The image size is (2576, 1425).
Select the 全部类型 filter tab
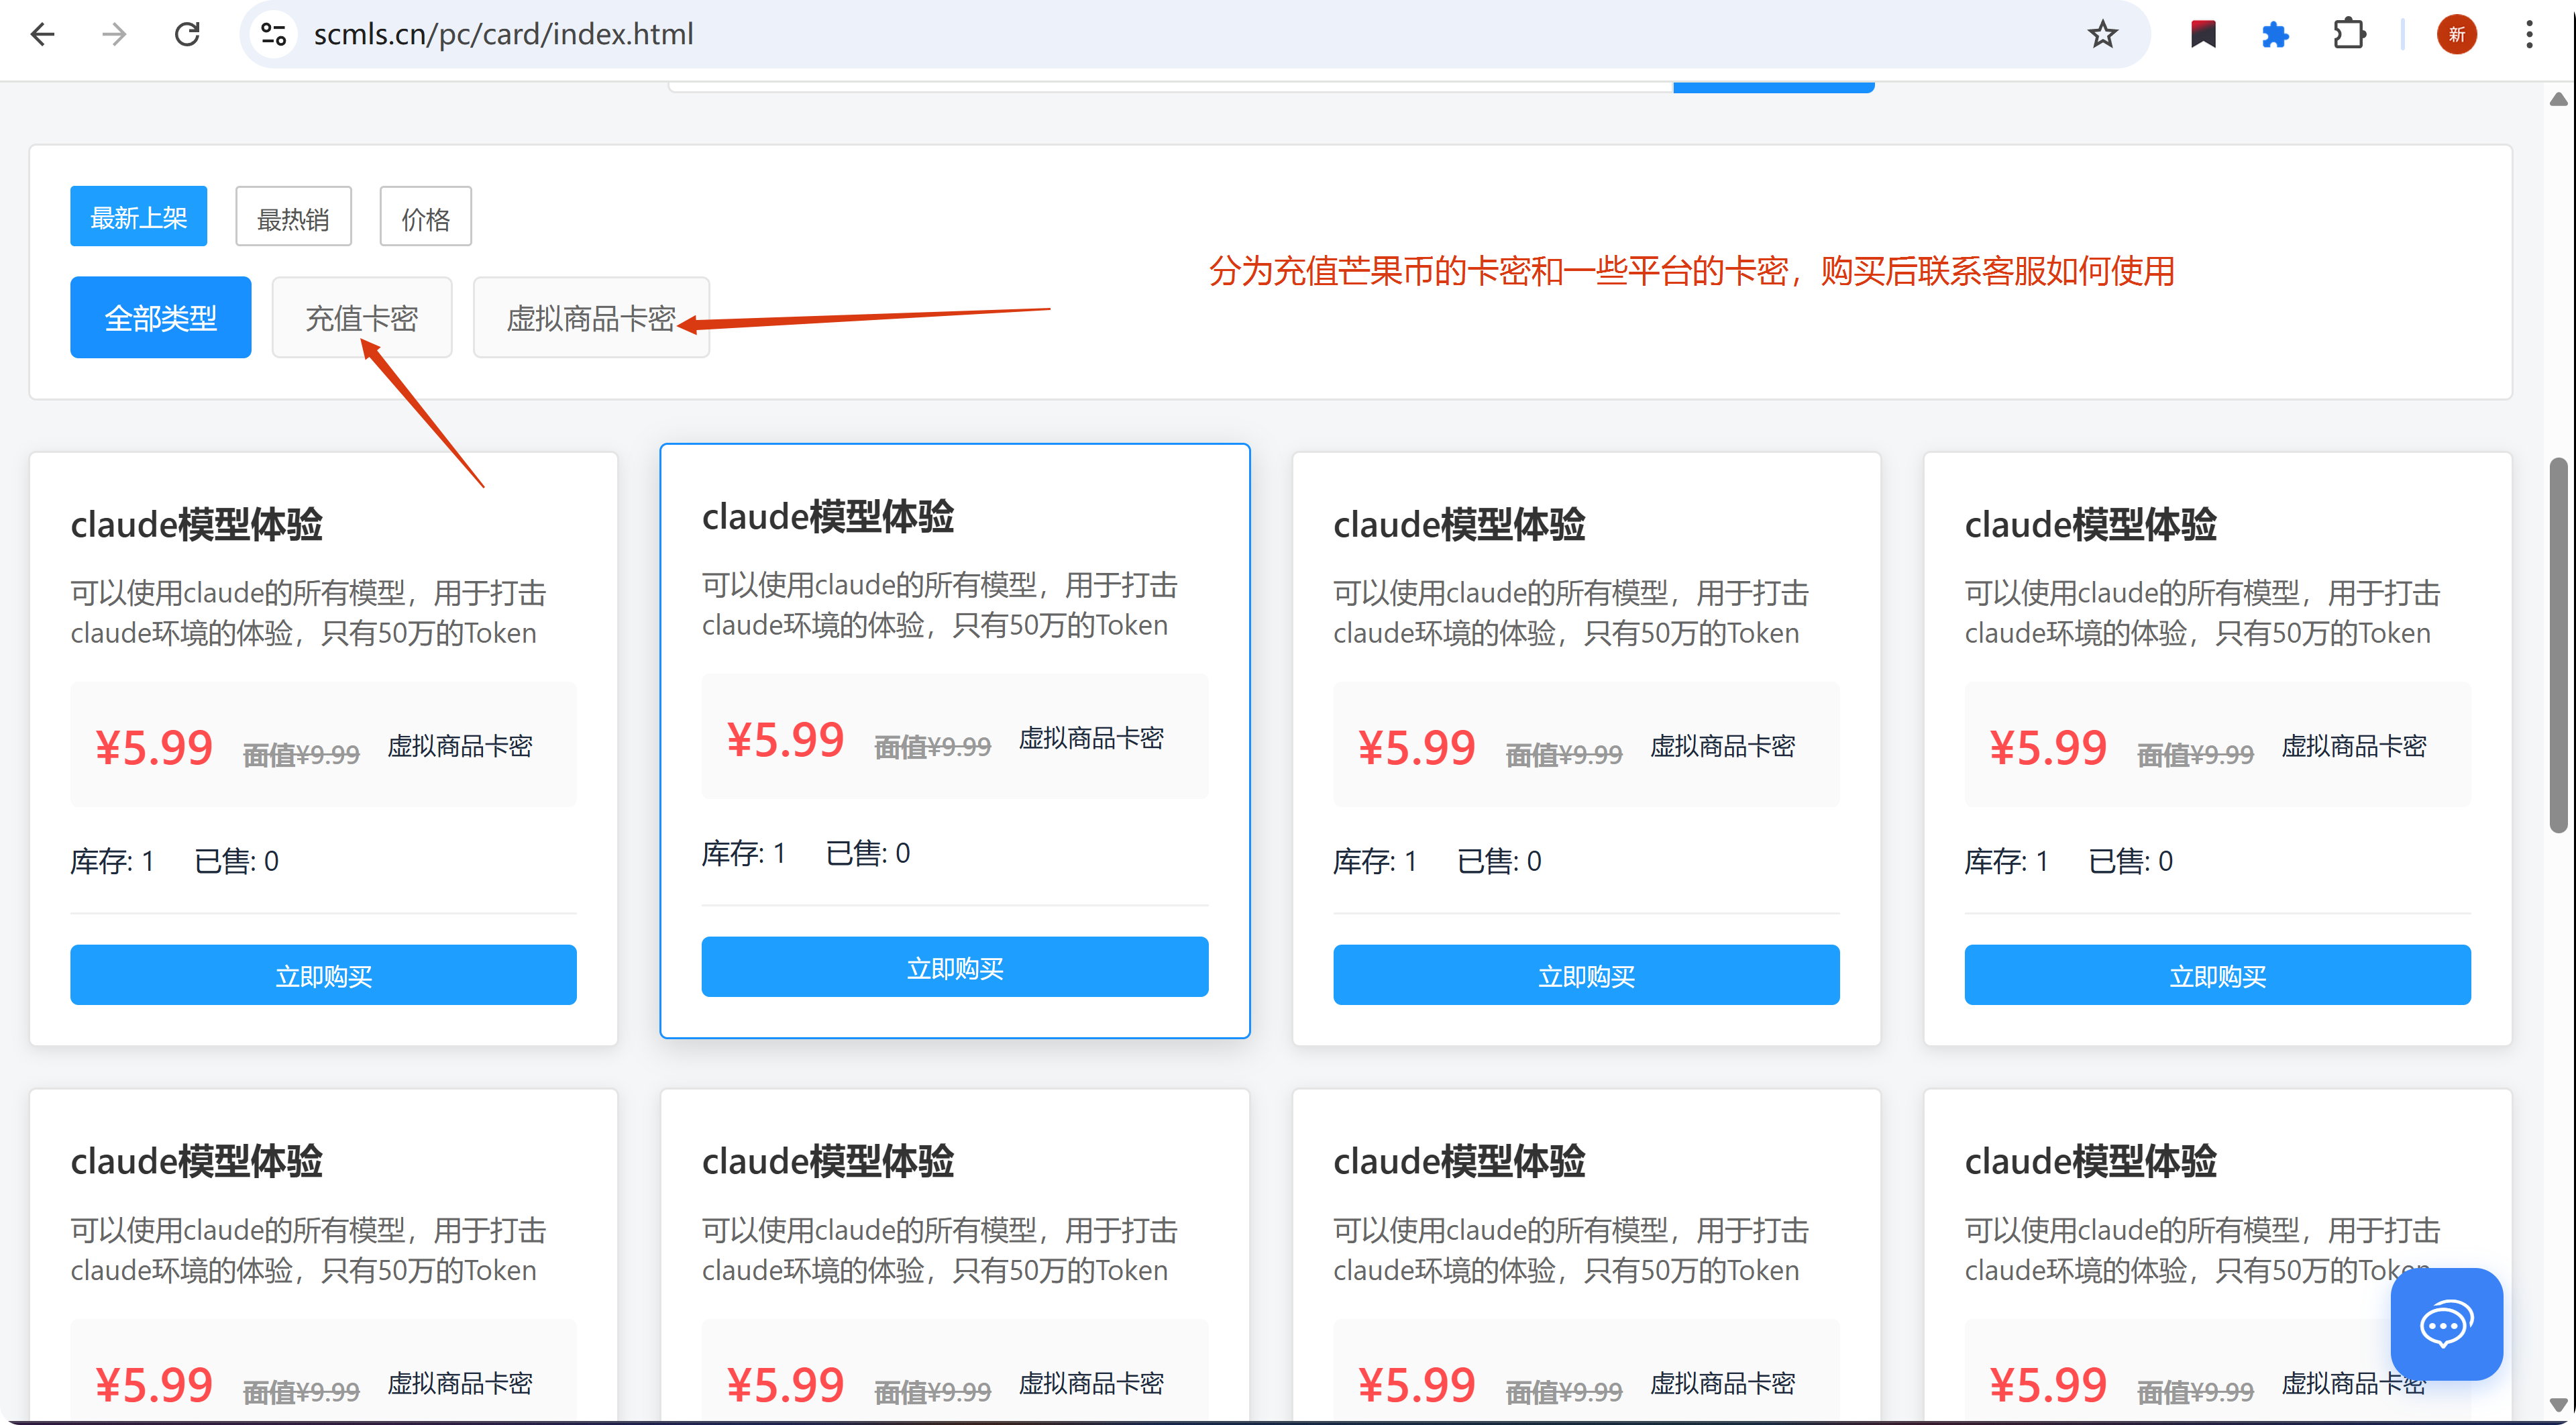click(160, 317)
